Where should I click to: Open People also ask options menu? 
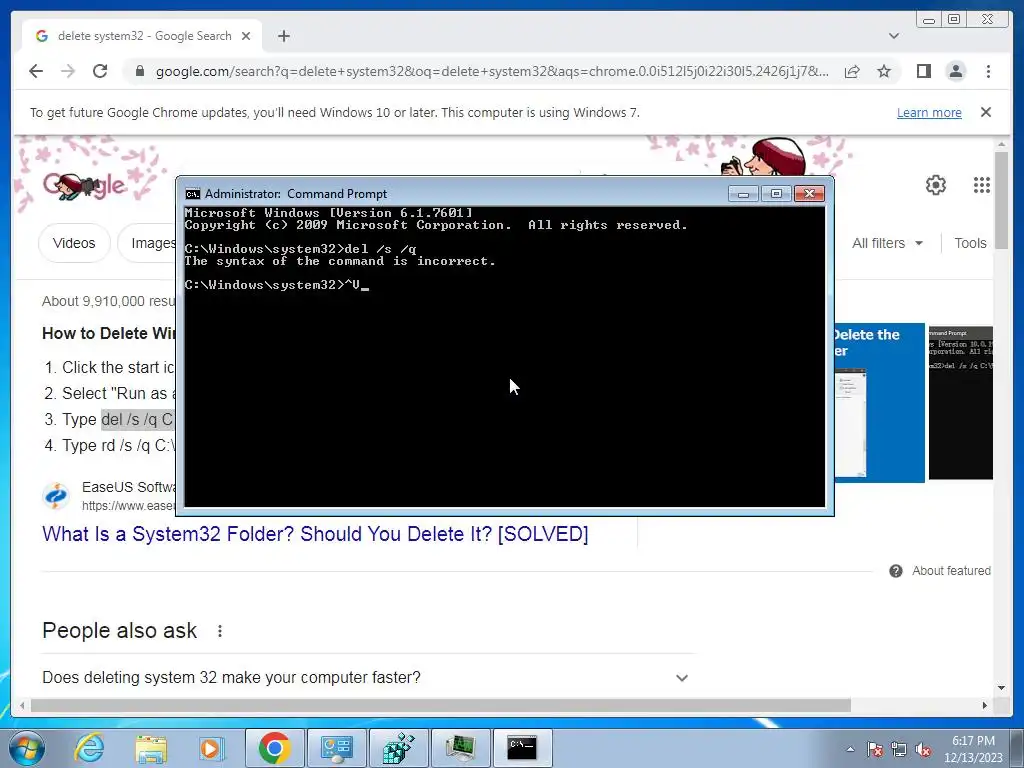(220, 631)
